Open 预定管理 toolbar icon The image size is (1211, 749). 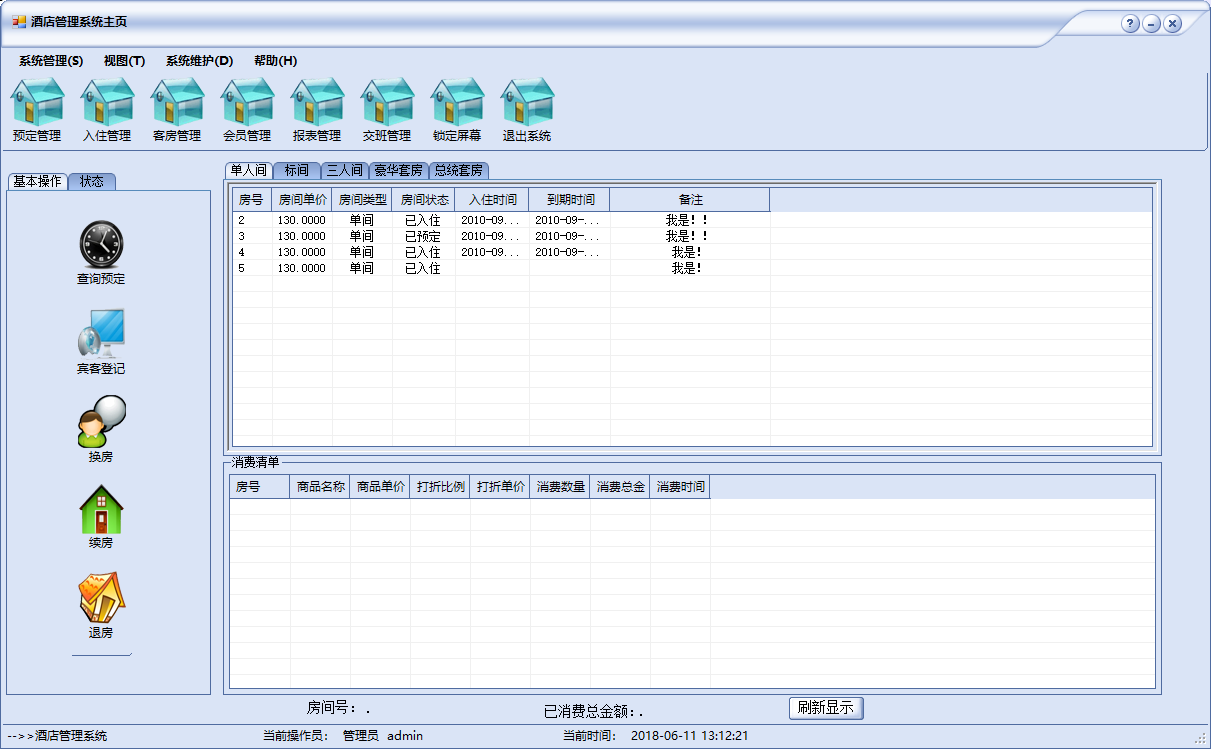pos(37,110)
